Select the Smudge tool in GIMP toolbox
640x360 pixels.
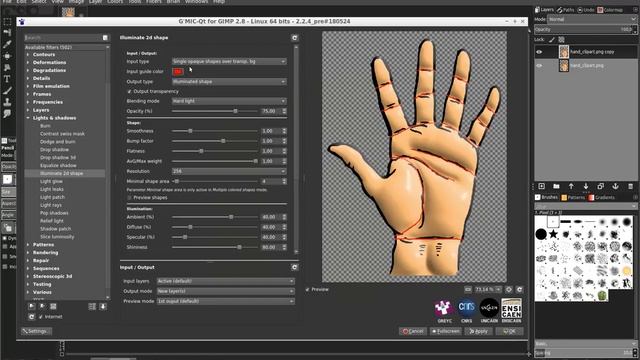pyautogui.click(x=7, y=114)
